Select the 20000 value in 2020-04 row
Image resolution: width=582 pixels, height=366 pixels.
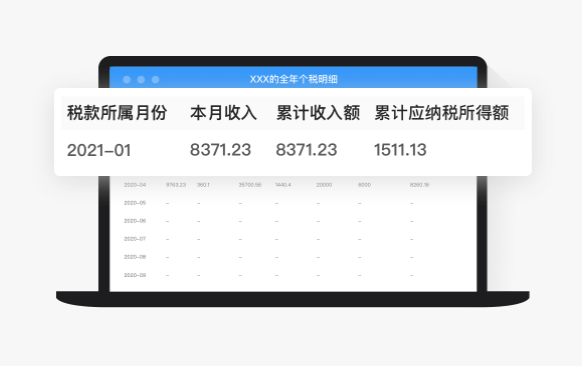point(324,185)
